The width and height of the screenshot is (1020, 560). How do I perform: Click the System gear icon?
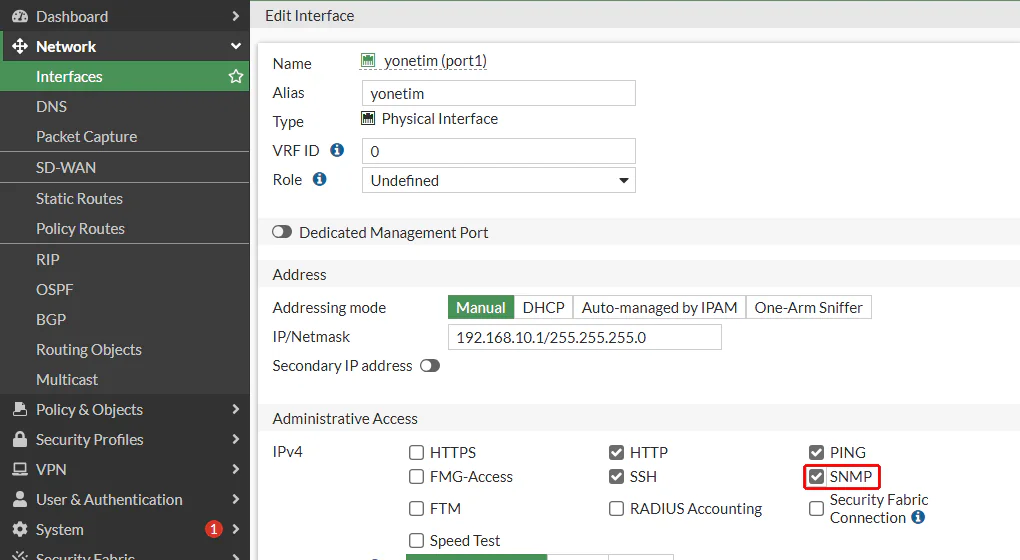click(20, 529)
